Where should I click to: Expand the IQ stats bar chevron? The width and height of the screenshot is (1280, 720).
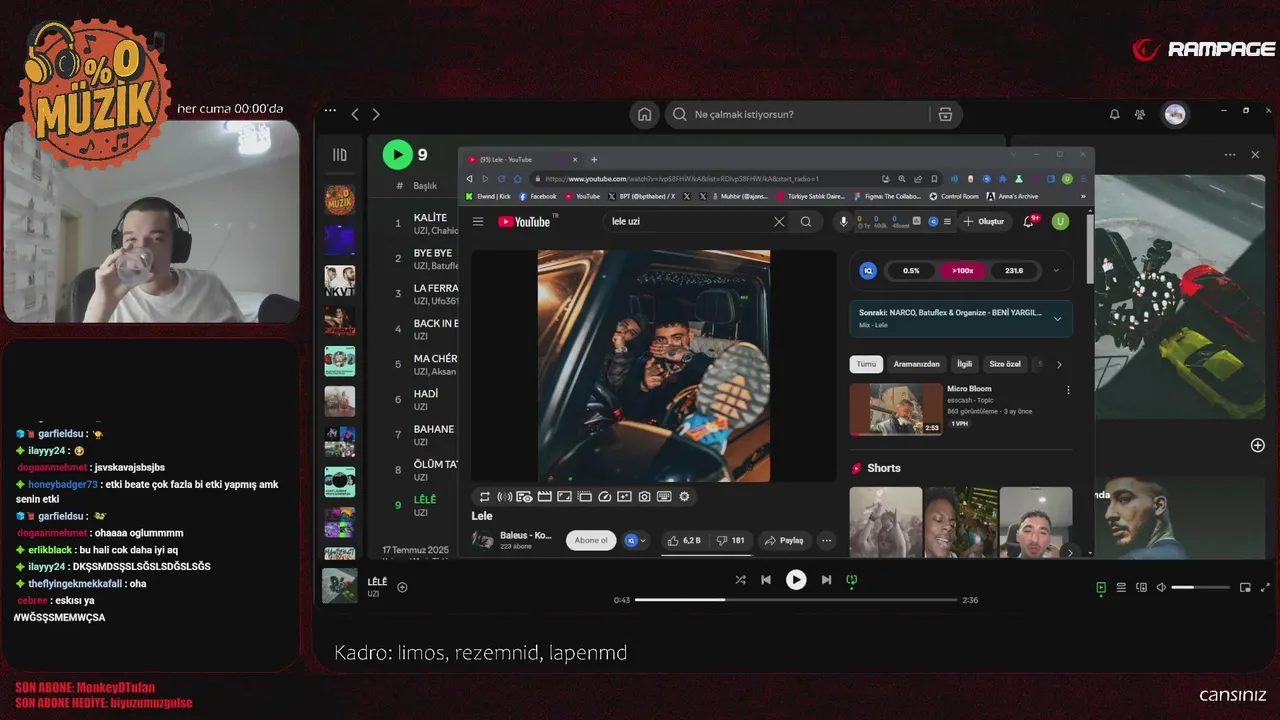tap(1056, 270)
